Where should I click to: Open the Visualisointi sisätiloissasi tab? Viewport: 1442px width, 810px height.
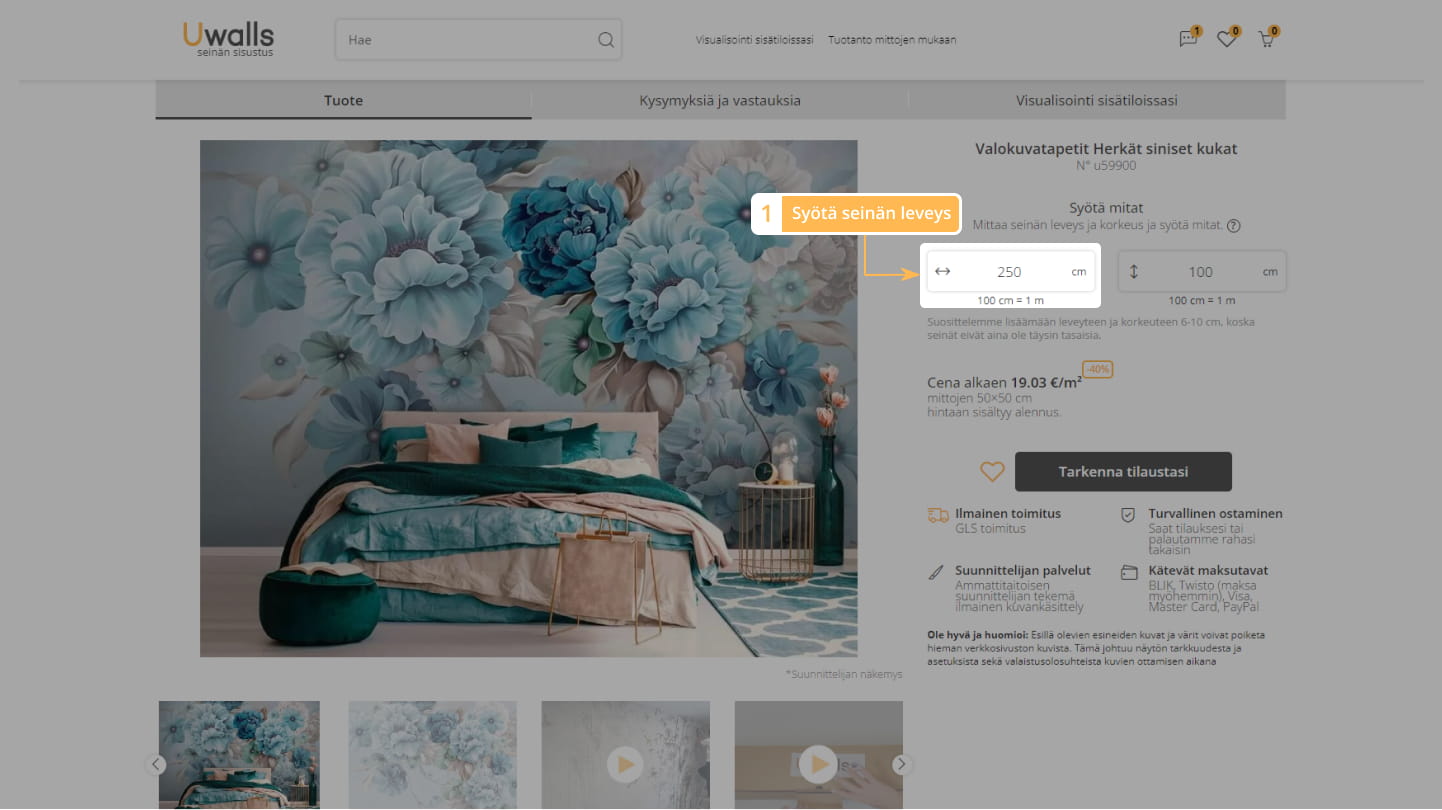pos(1096,101)
